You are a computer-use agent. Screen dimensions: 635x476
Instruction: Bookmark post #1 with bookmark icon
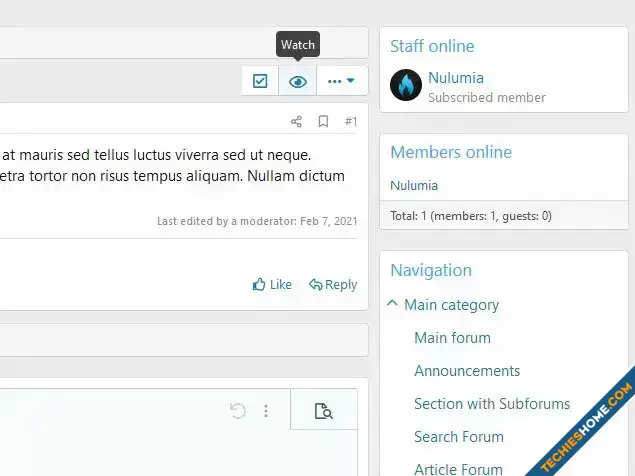[x=323, y=122]
